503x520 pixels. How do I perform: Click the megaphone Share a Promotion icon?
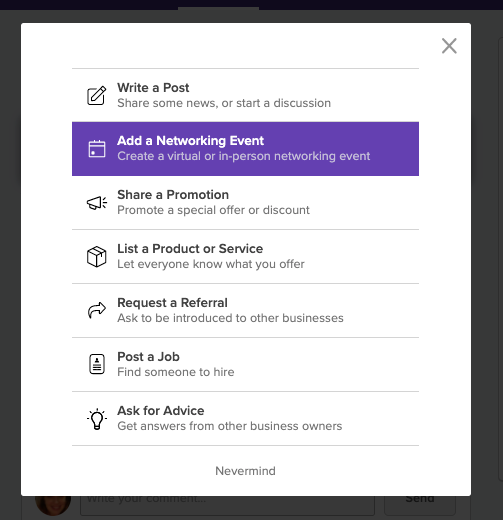[x=97, y=203]
